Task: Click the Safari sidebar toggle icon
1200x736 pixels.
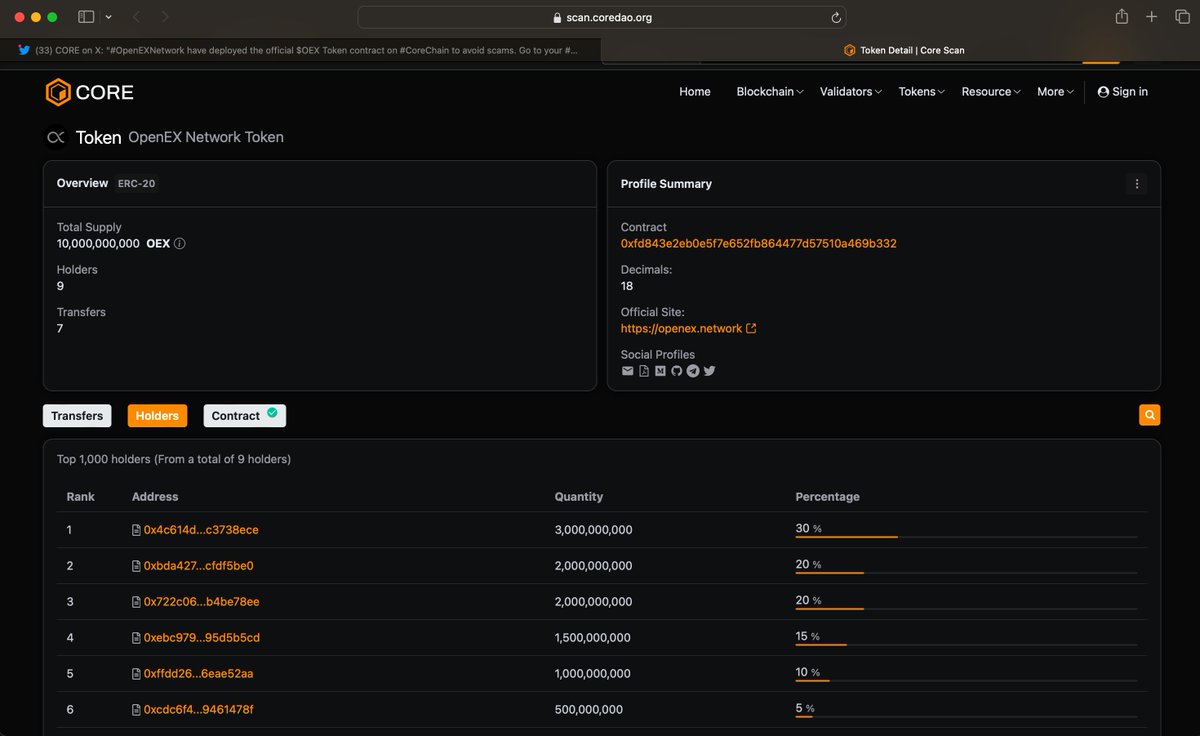Action: click(86, 16)
